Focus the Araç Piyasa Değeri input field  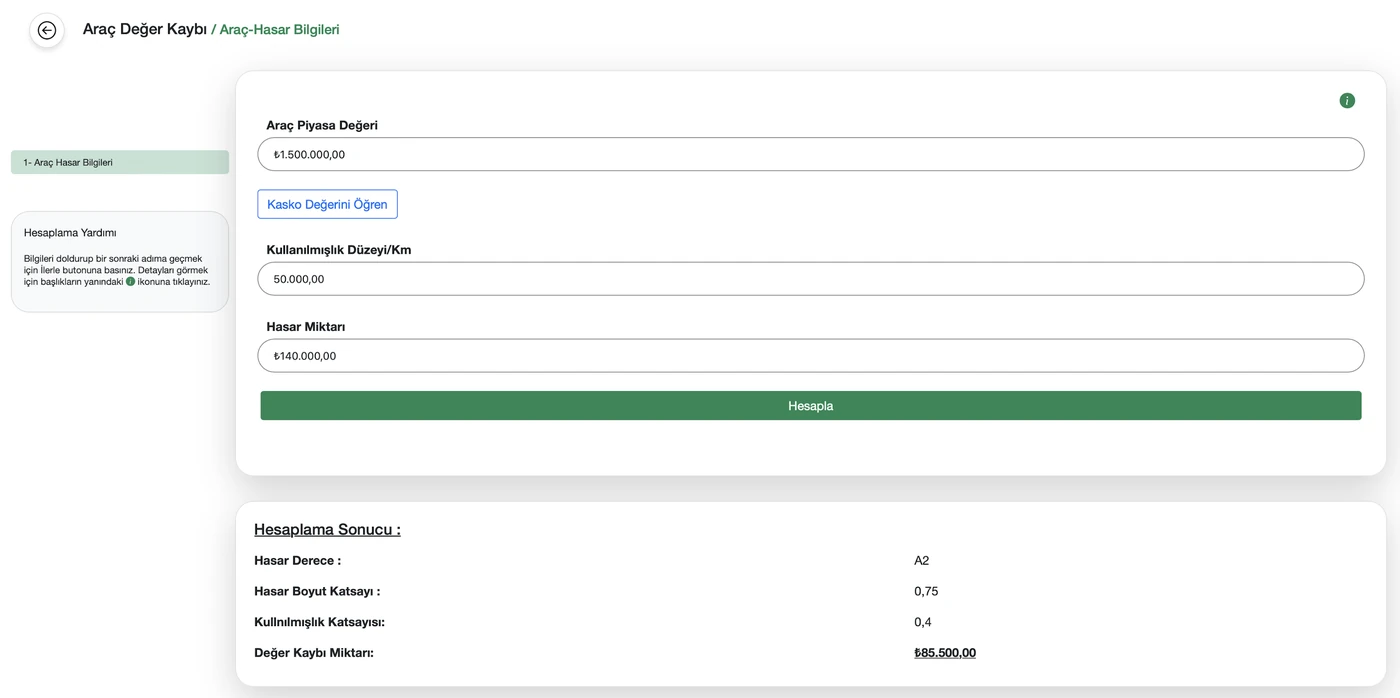811,154
